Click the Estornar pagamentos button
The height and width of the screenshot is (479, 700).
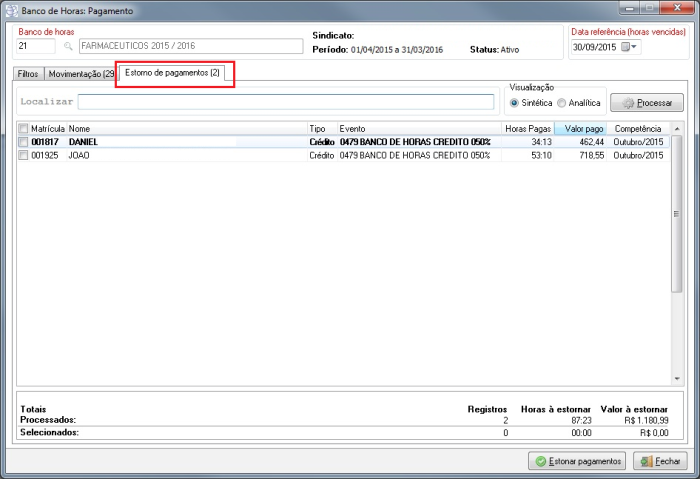point(577,461)
